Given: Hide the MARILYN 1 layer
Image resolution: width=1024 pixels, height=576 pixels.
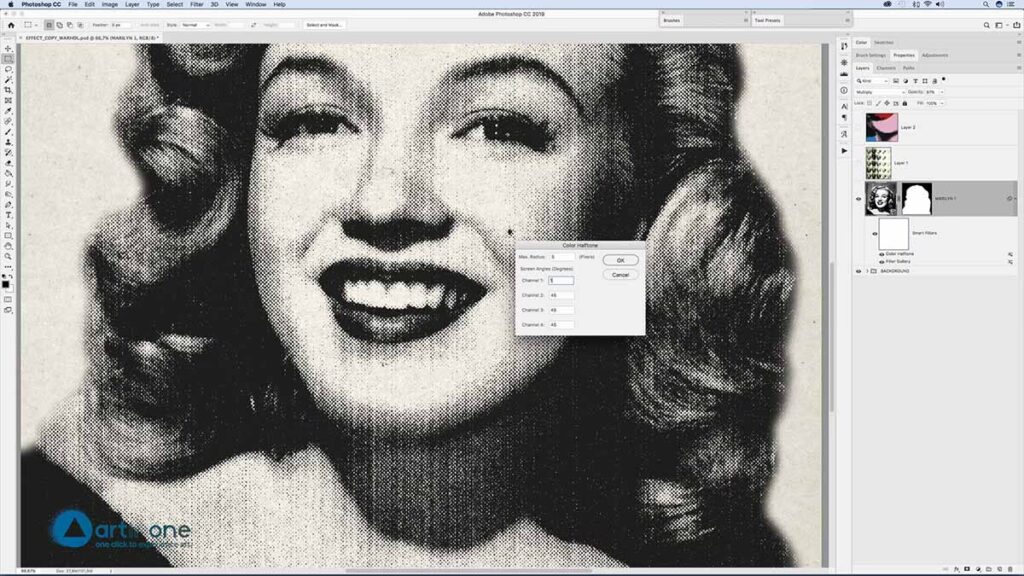Looking at the screenshot, I should 858,199.
